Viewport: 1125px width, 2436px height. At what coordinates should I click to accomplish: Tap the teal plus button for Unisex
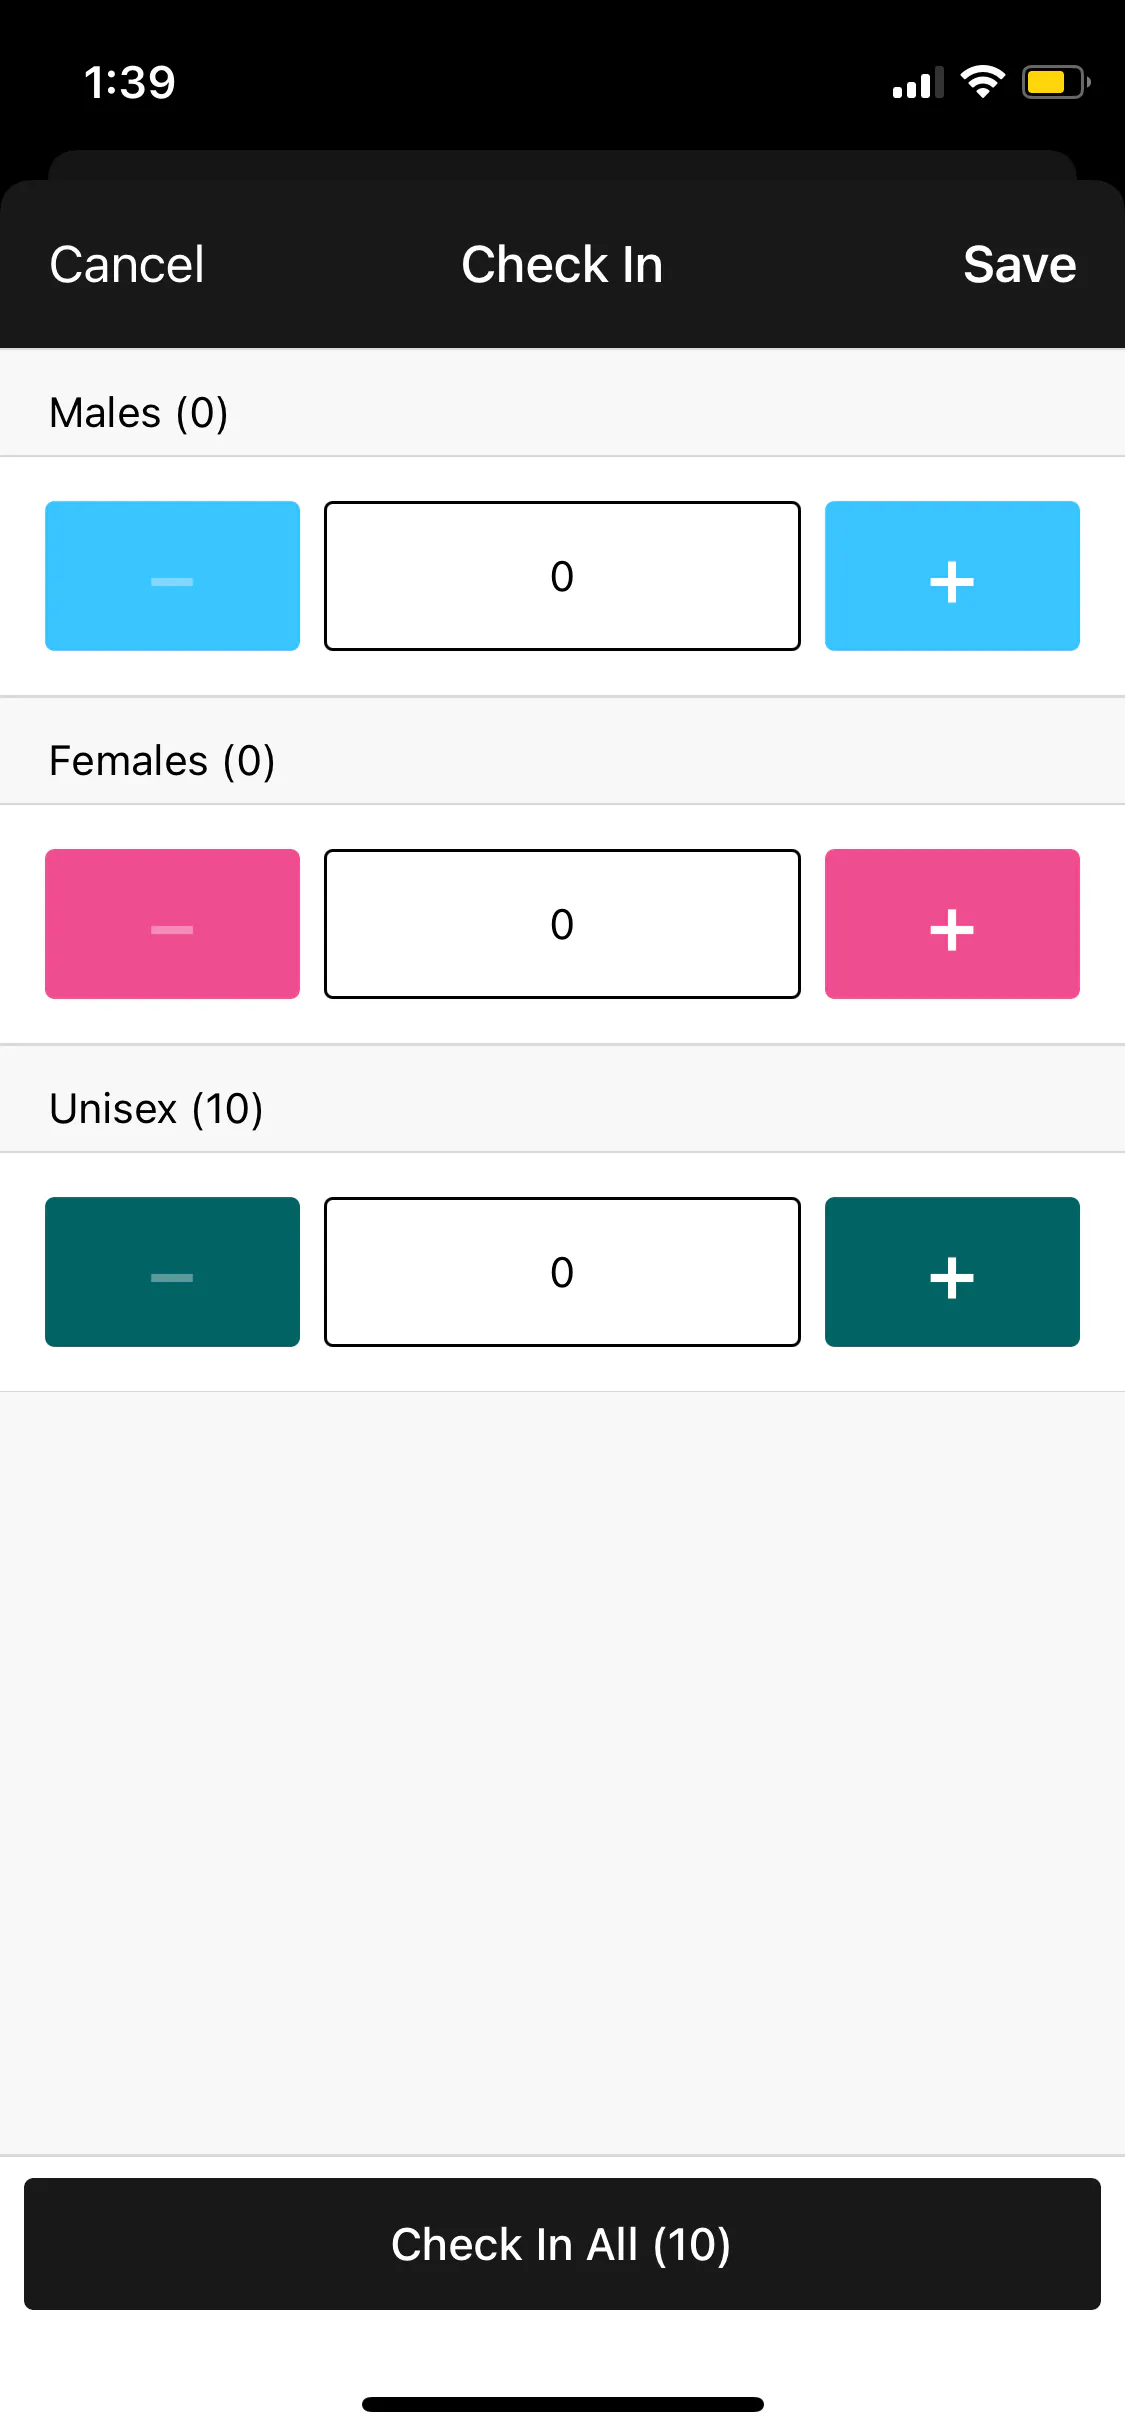[x=951, y=1272]
